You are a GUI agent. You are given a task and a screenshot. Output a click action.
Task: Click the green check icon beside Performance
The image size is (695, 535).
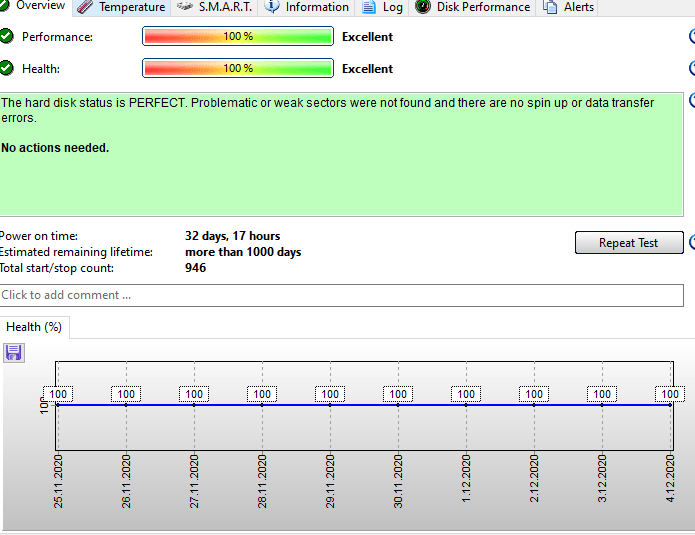6,36
